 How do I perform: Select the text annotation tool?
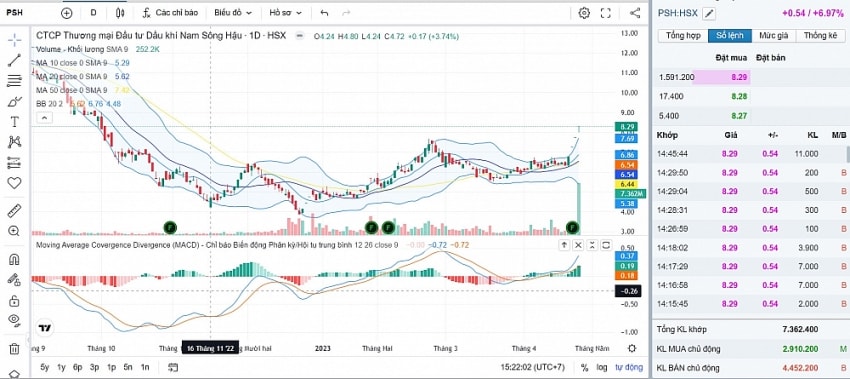pyautogui.click(x=15, y=122)
